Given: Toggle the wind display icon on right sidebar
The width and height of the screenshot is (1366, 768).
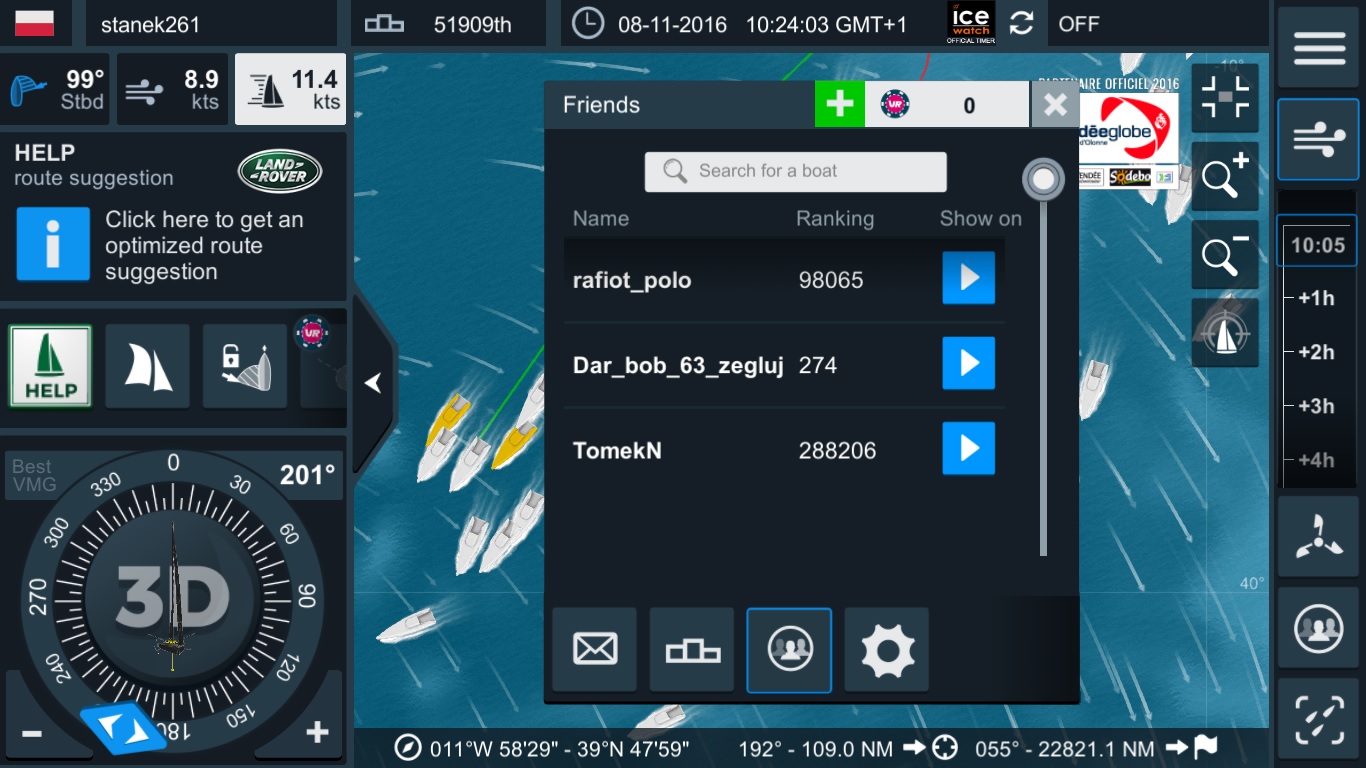Looking at the screenshot, I should coord(1319,139).
